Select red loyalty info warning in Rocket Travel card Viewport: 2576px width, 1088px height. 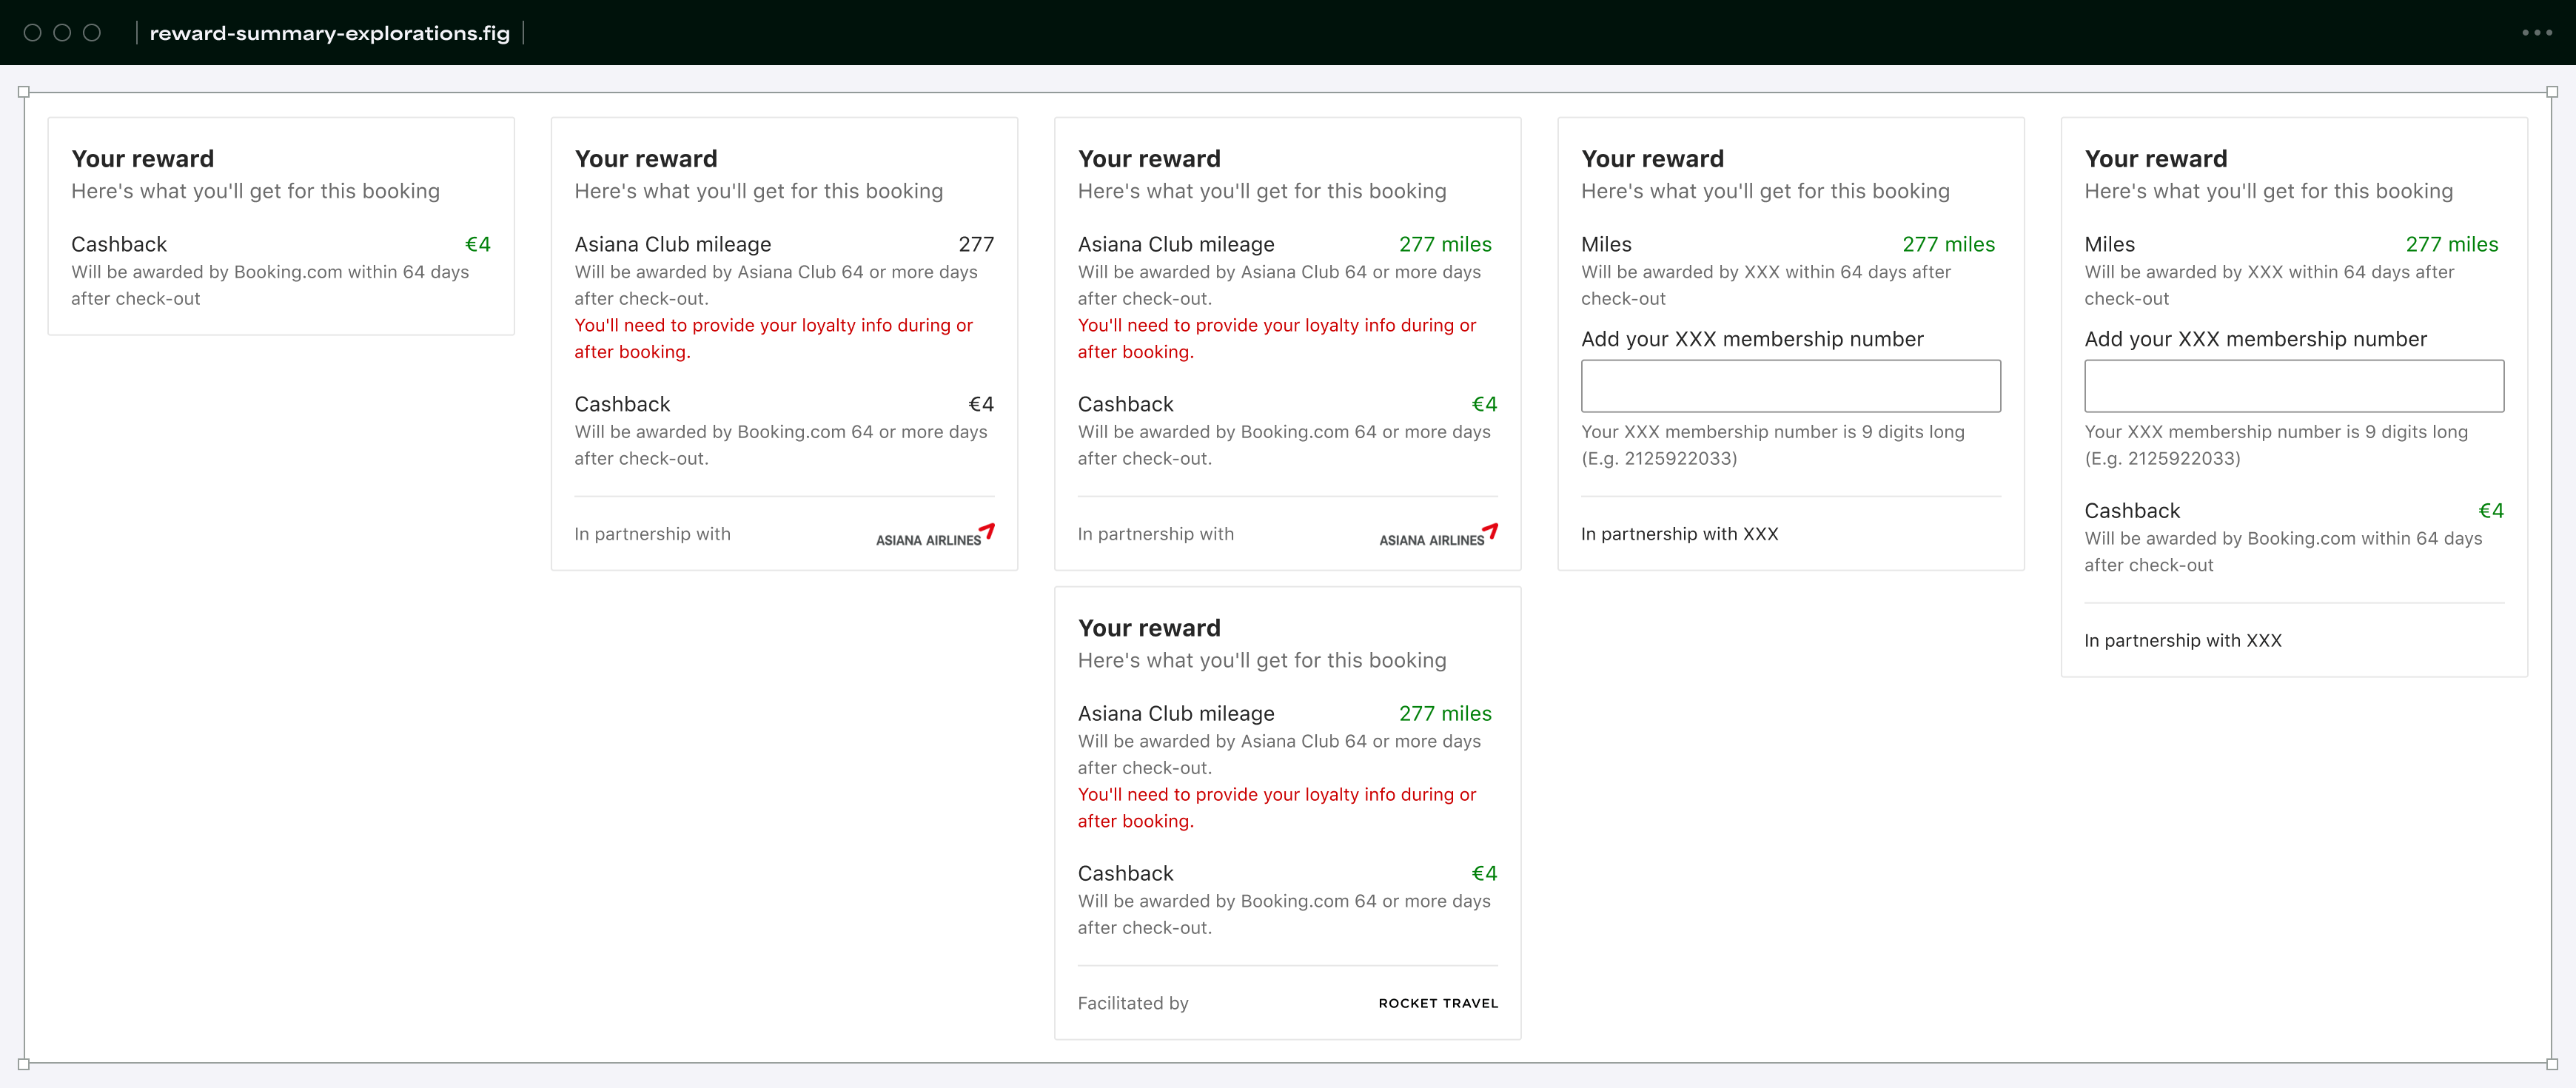click(x=1277, y=808)
